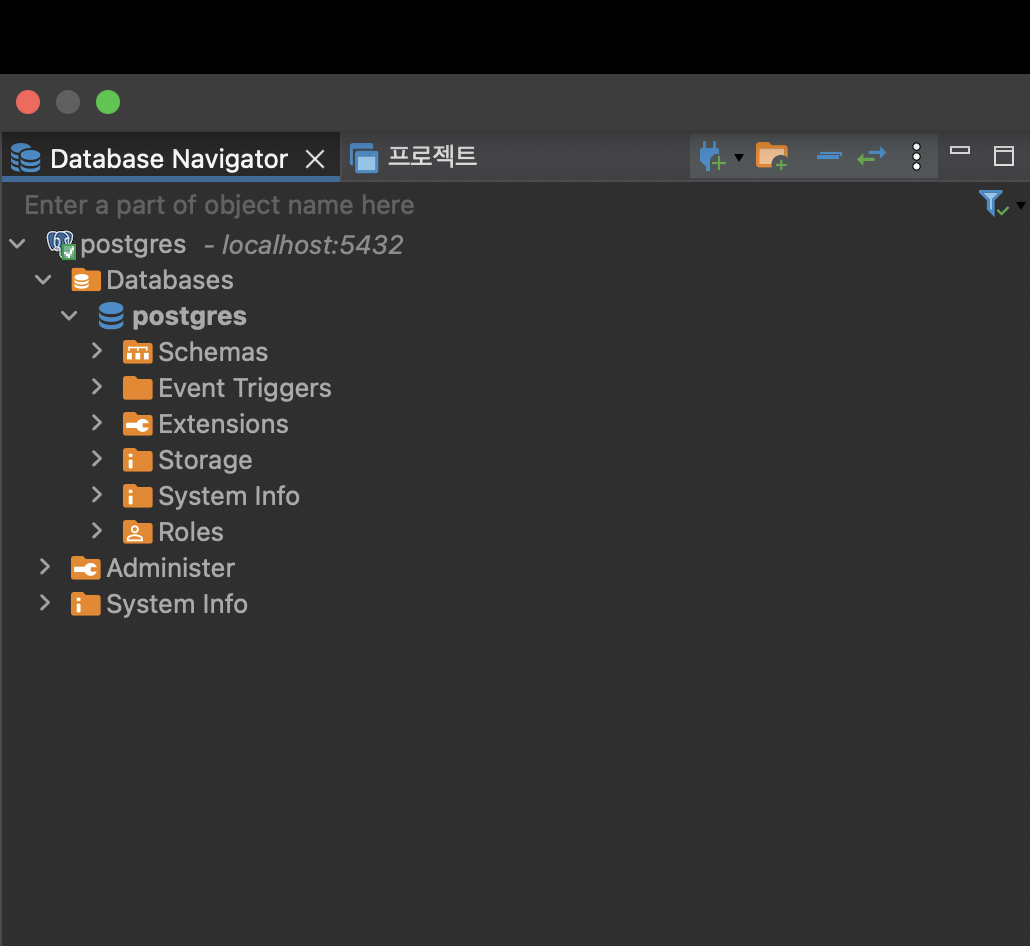The height and width of the screenshot is (946, 1030).
Task: Switch to the Database Navigator tab
Action: (170, 158)
